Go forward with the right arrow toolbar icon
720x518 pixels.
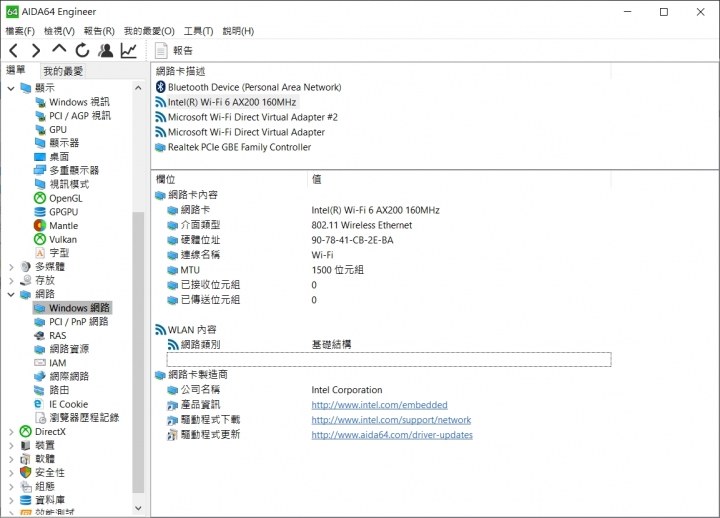pos(36,51)
